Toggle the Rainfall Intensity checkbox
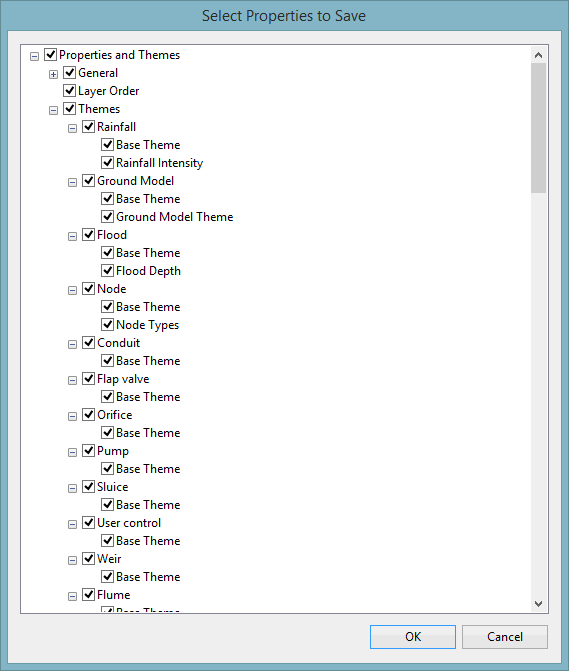Image resolution: width=569 pixels, height=671 pixels. click(x=107, y=163)
